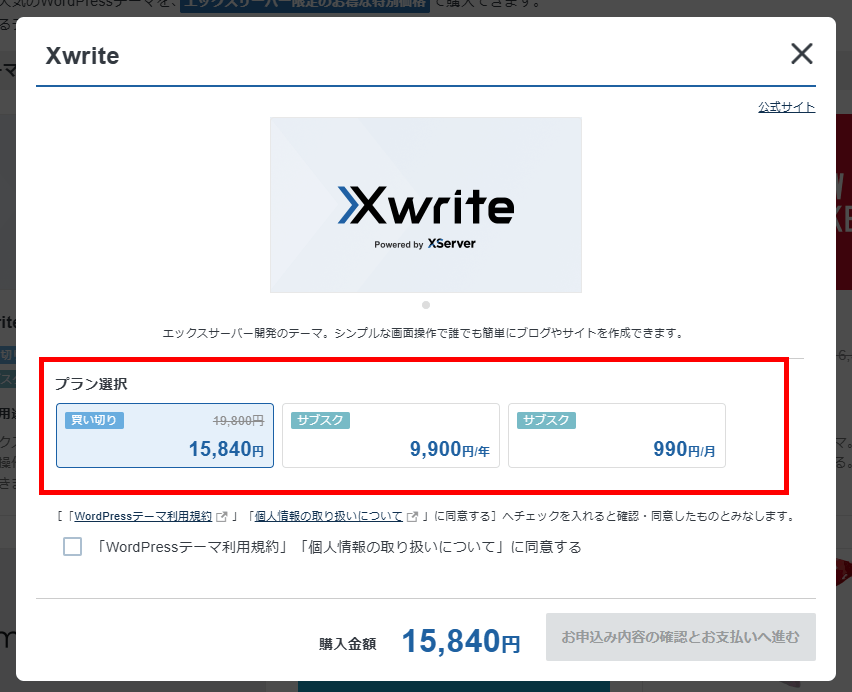Select the 990円/月 subscription plan
Viewport: 852px width, 692px height.
coord(617,435)
